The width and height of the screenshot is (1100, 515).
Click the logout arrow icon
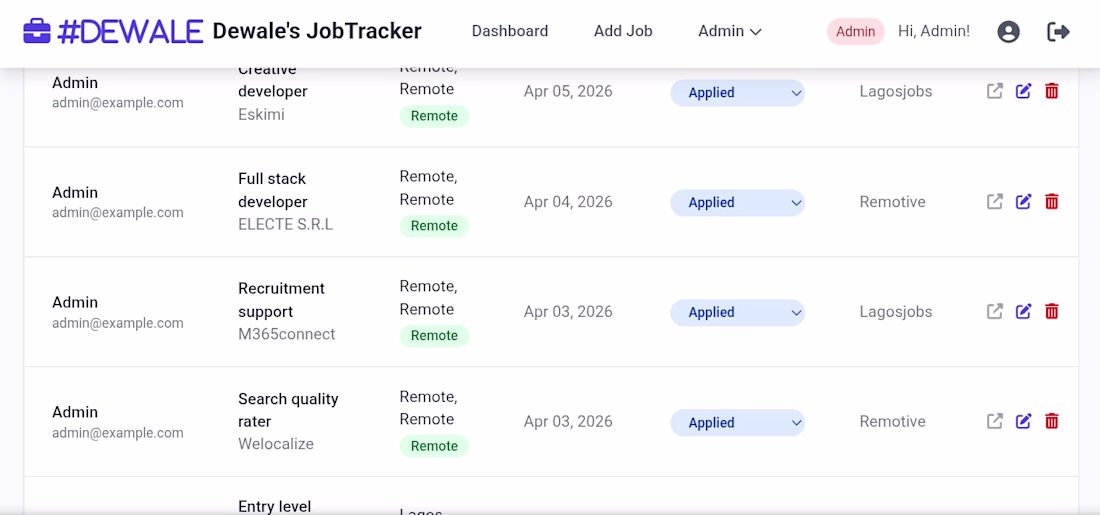coord(1058,32)
